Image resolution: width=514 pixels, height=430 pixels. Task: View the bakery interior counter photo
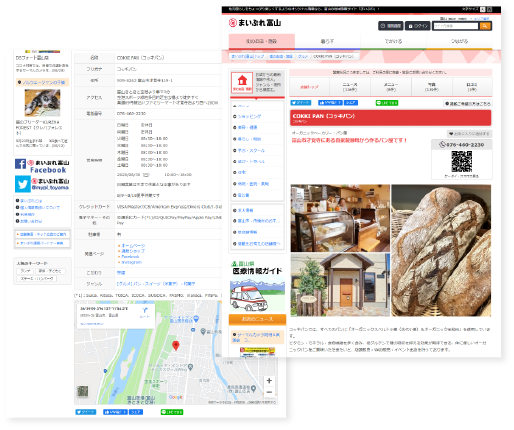[x=340, y=218]
